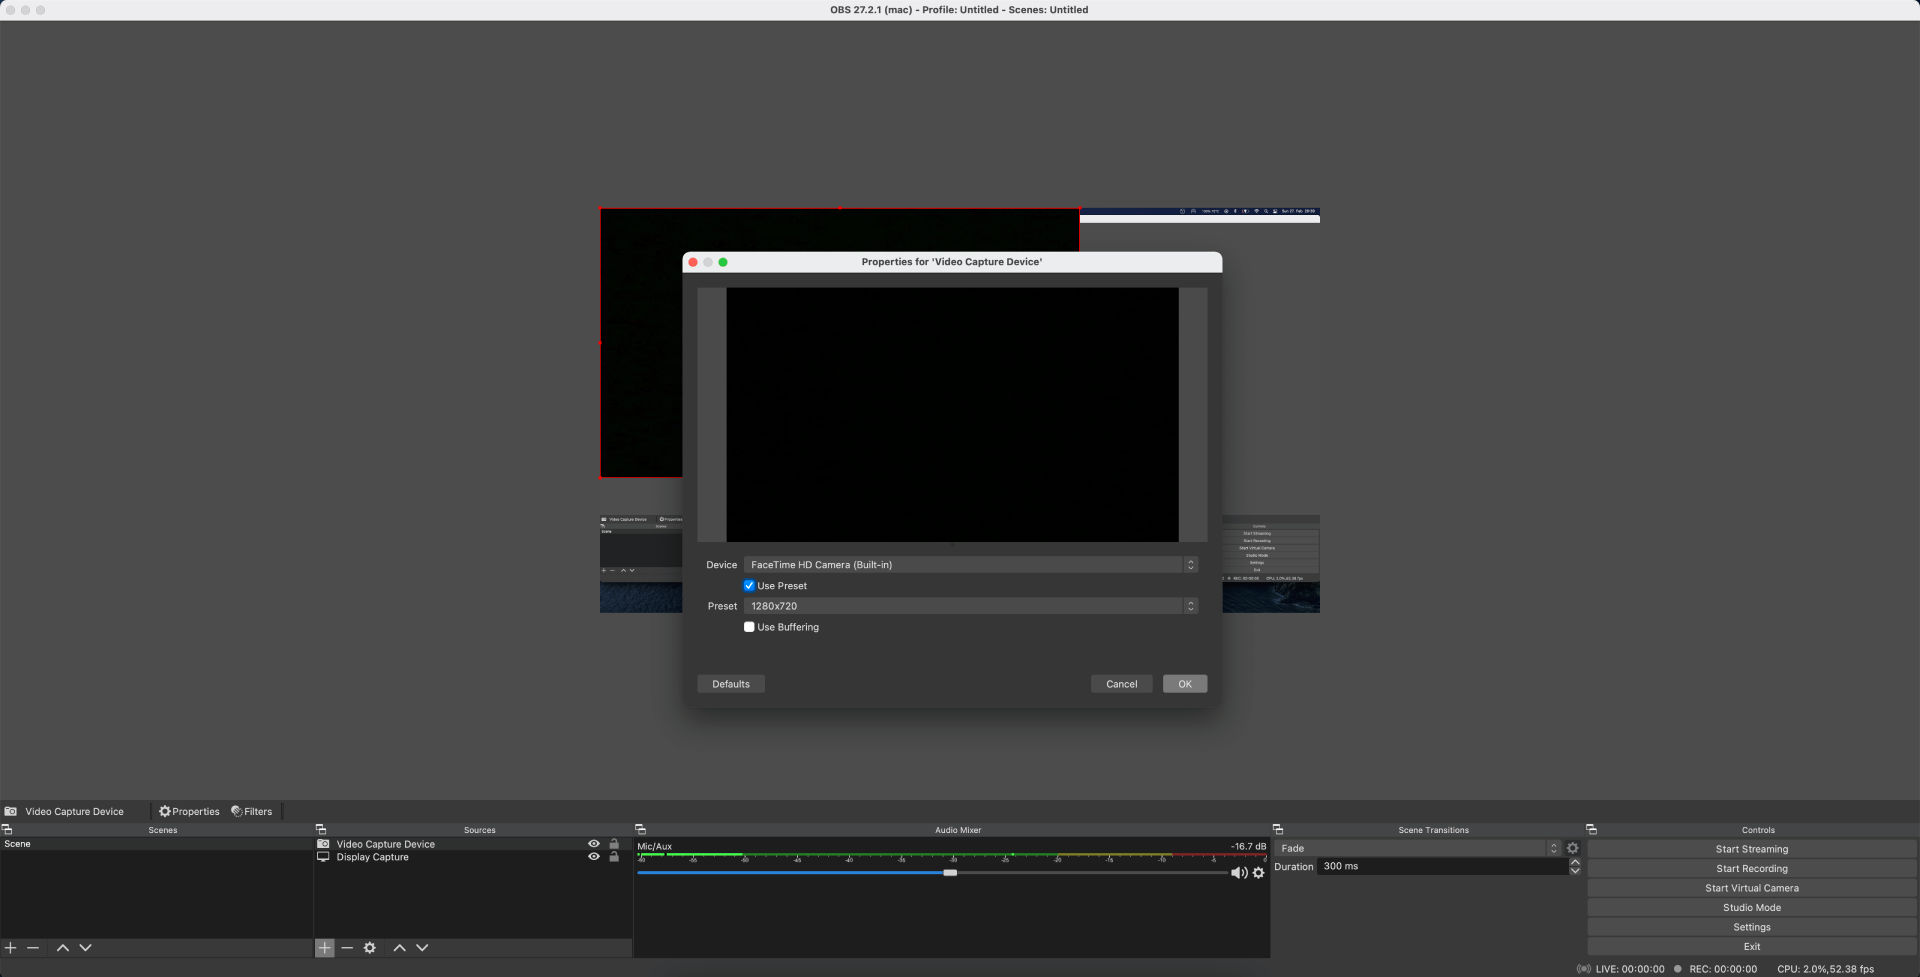Click Cancel in the Properties dialog
Viewport: 1920px width, 977px height.
tap(1122, 684)
